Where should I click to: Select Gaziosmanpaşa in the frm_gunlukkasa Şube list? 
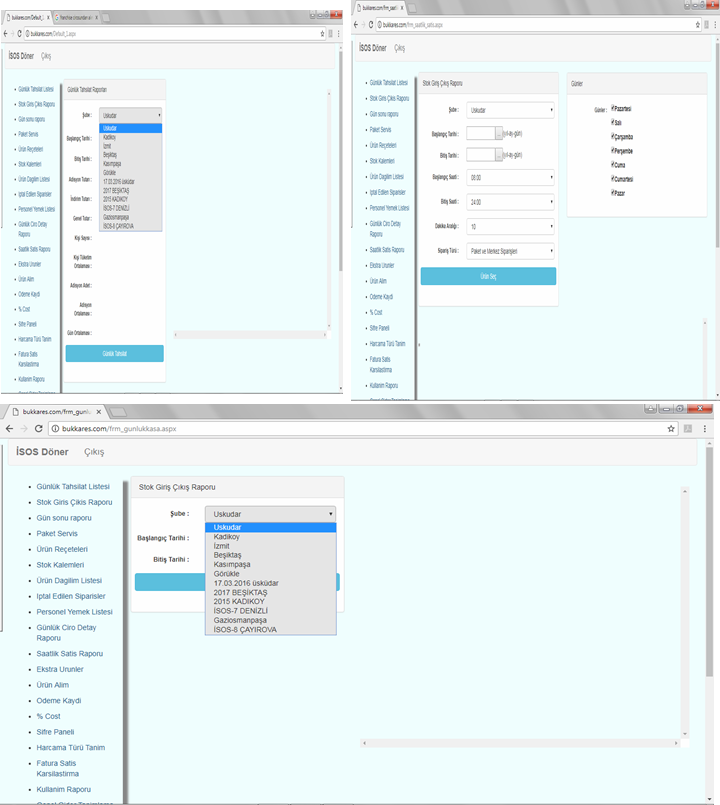click(x=241, y=620)
